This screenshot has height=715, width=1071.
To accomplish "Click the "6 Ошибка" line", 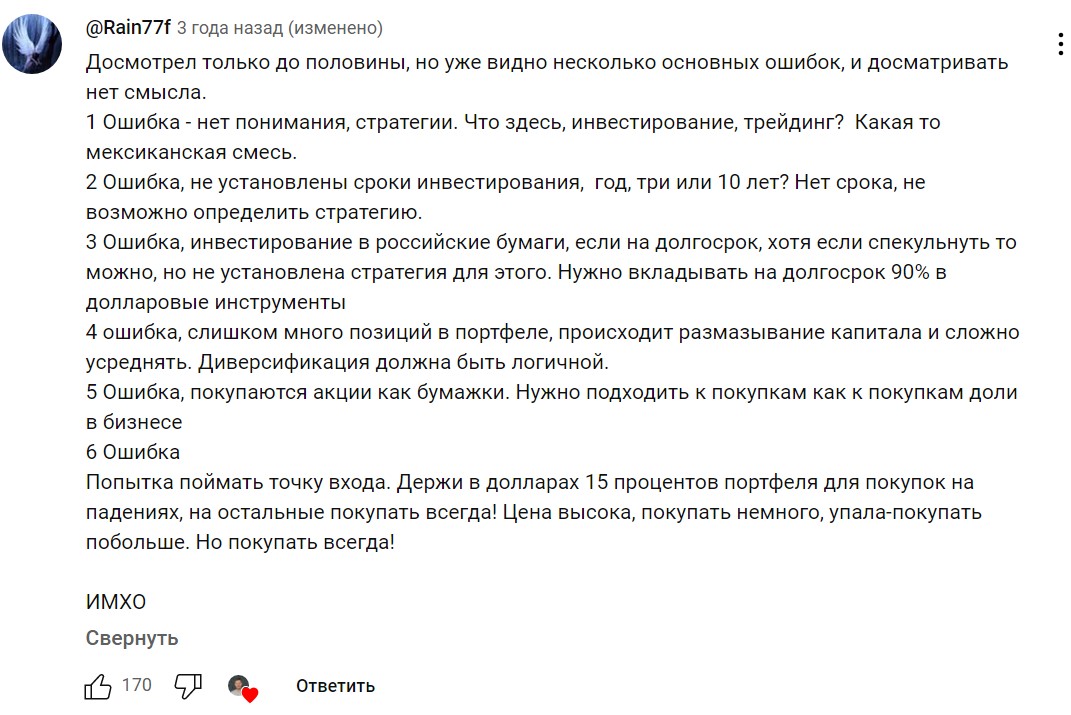I will (133, 452).
